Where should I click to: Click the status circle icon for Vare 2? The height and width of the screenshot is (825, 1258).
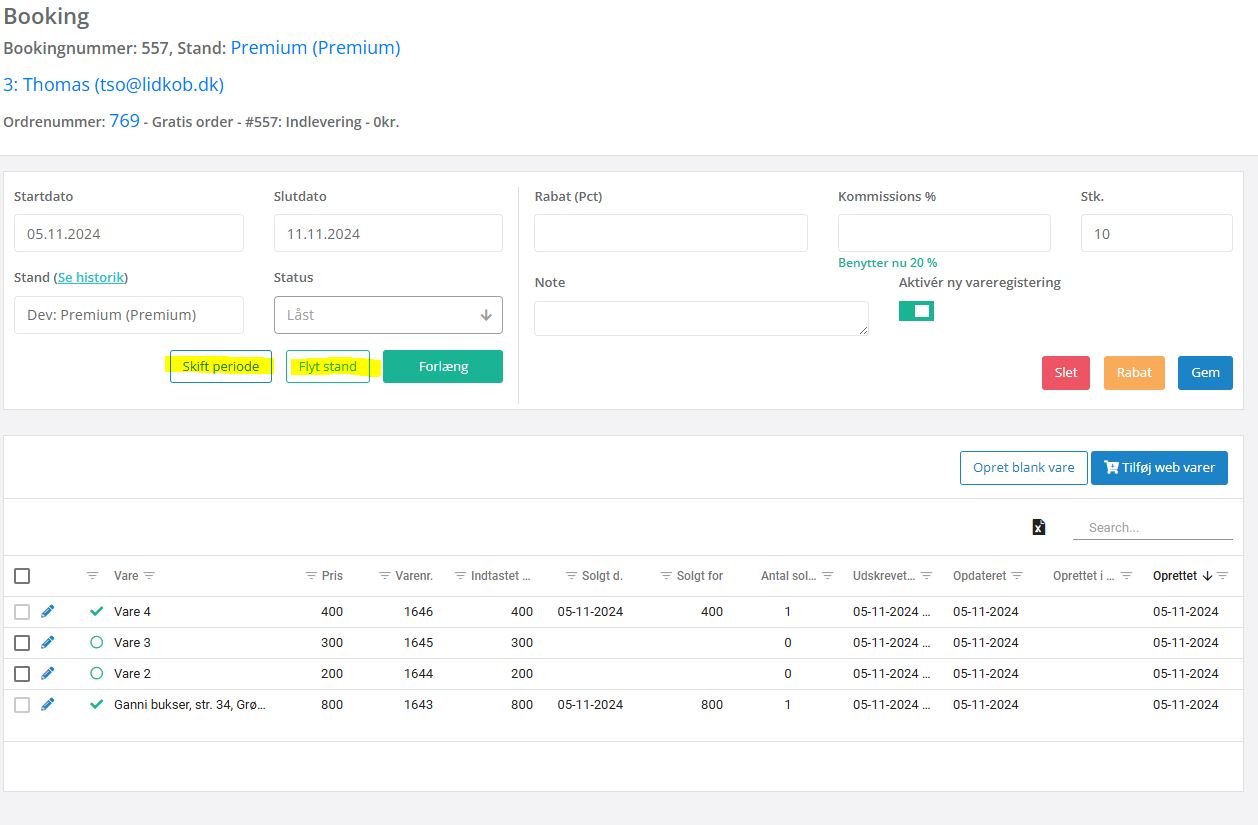tap(96, 673)
